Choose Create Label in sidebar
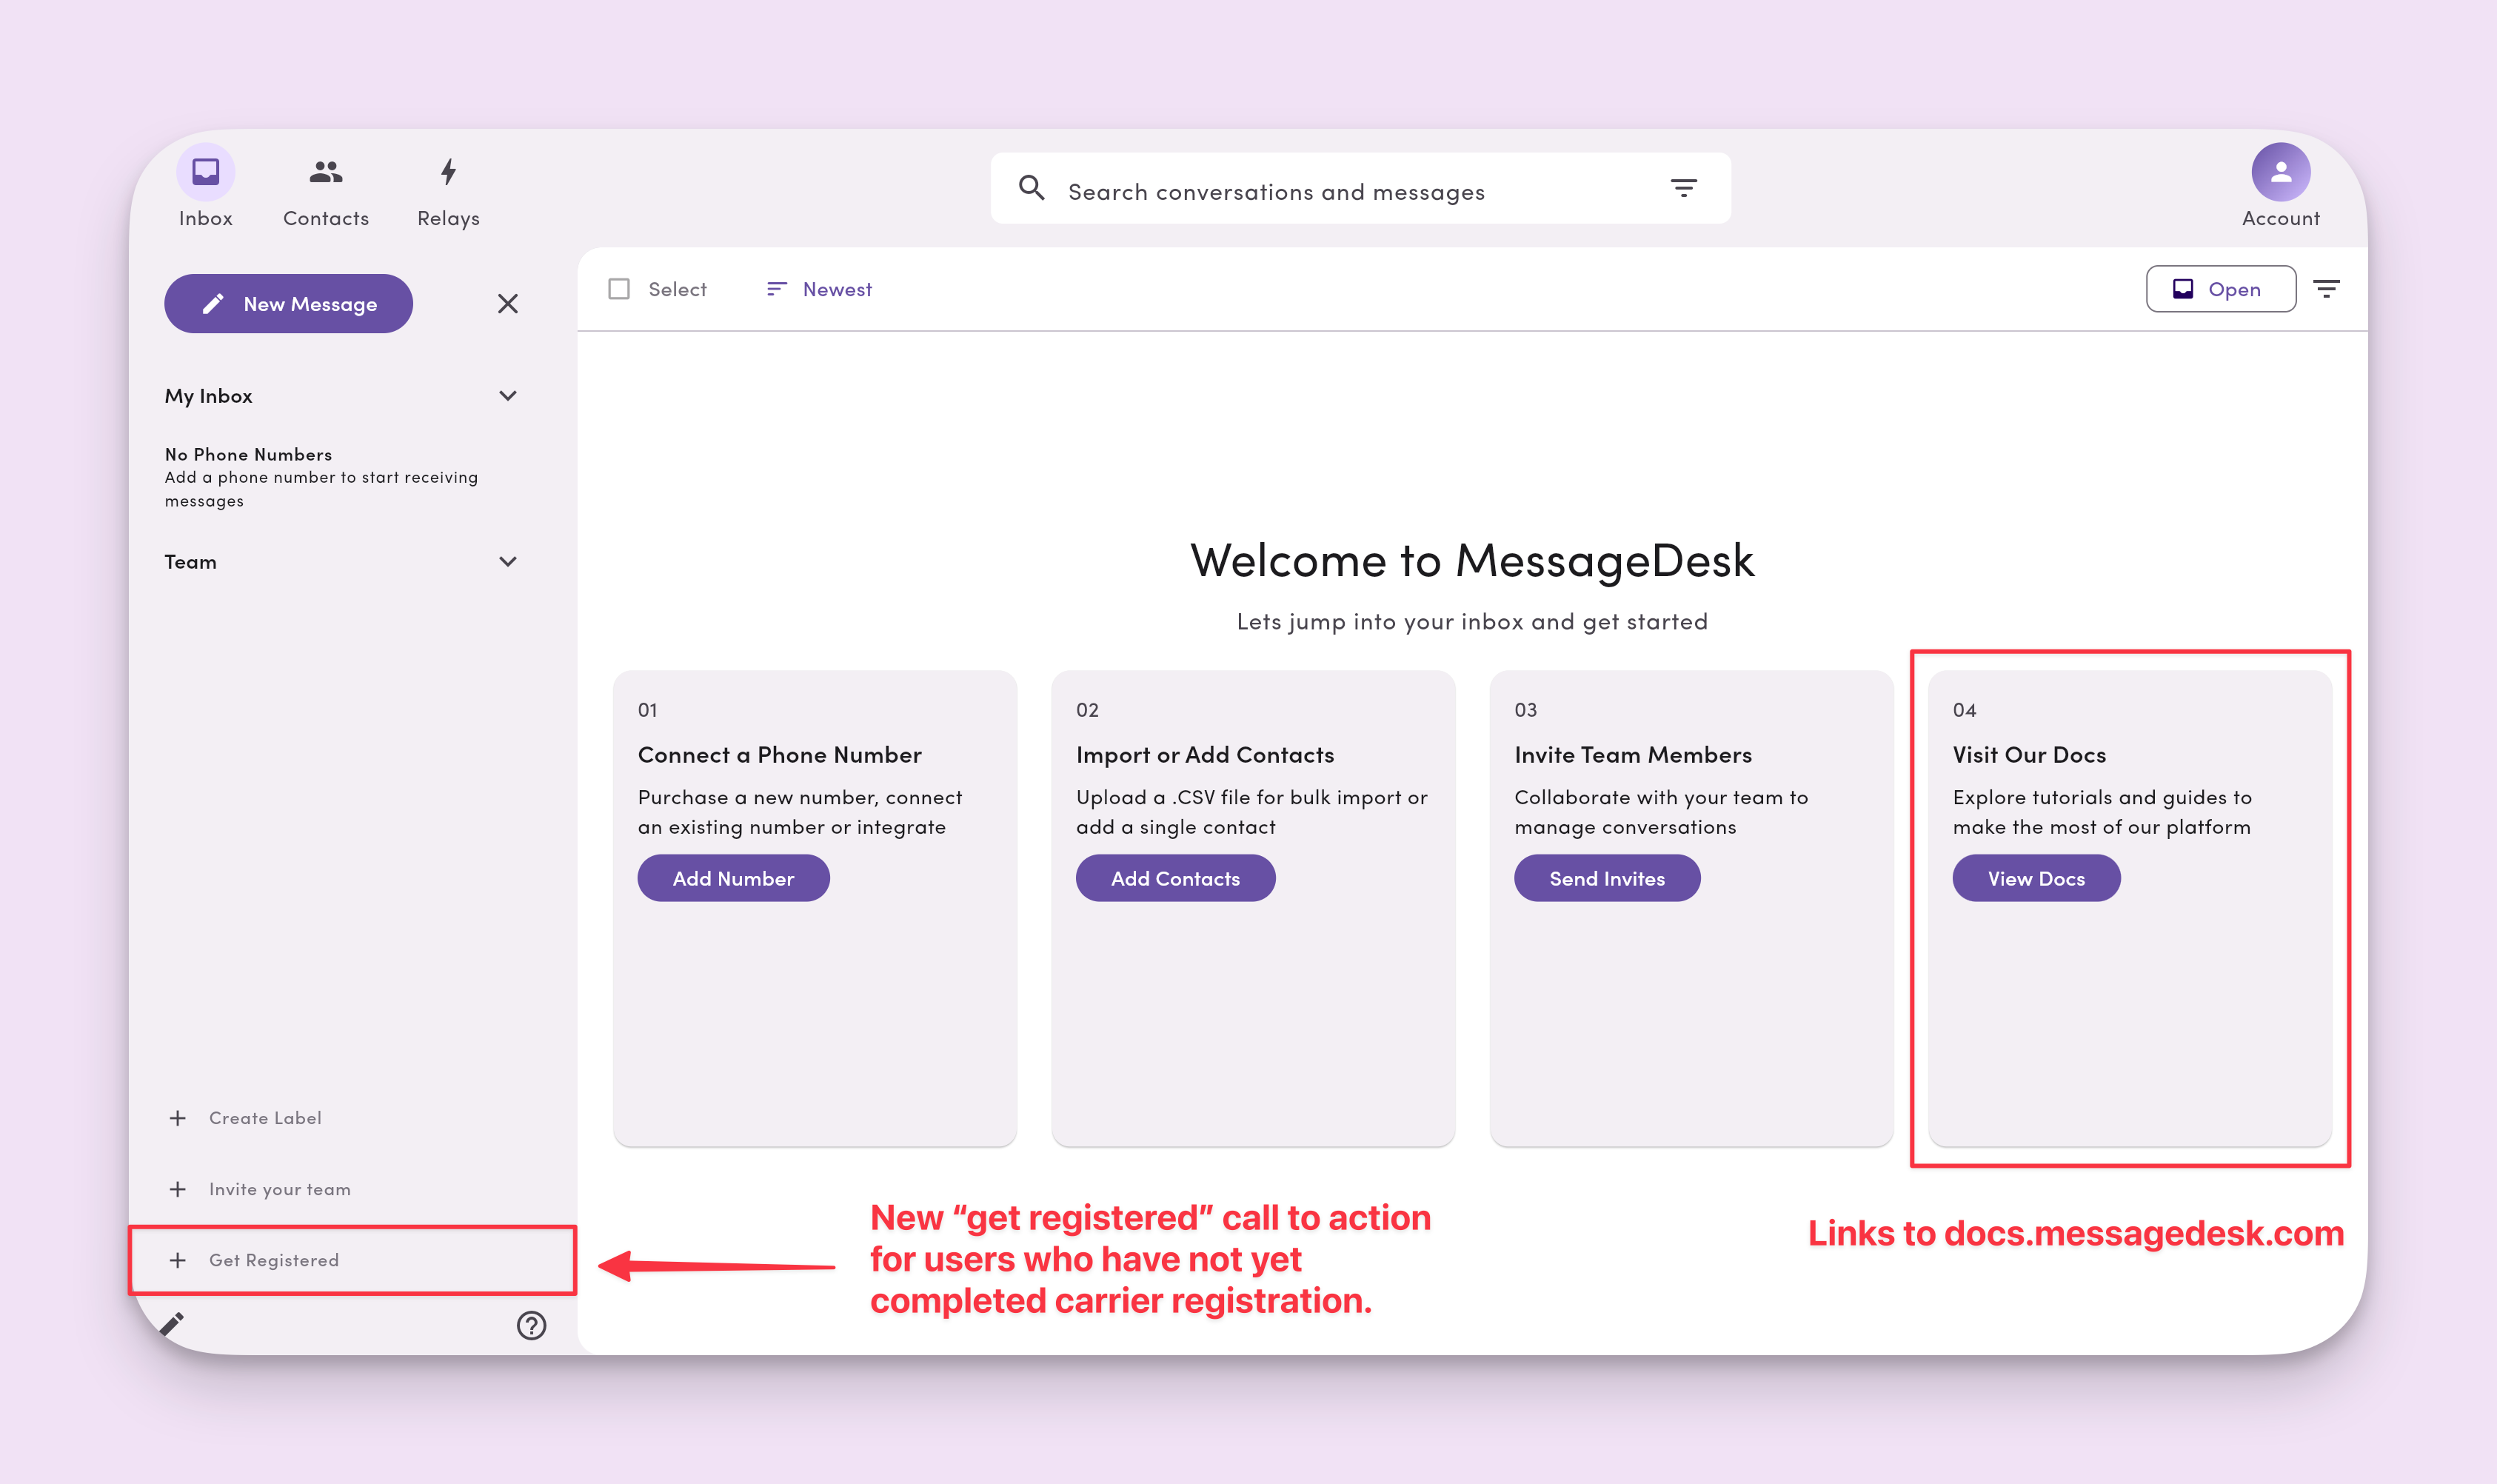 (x=264, y=1118)
